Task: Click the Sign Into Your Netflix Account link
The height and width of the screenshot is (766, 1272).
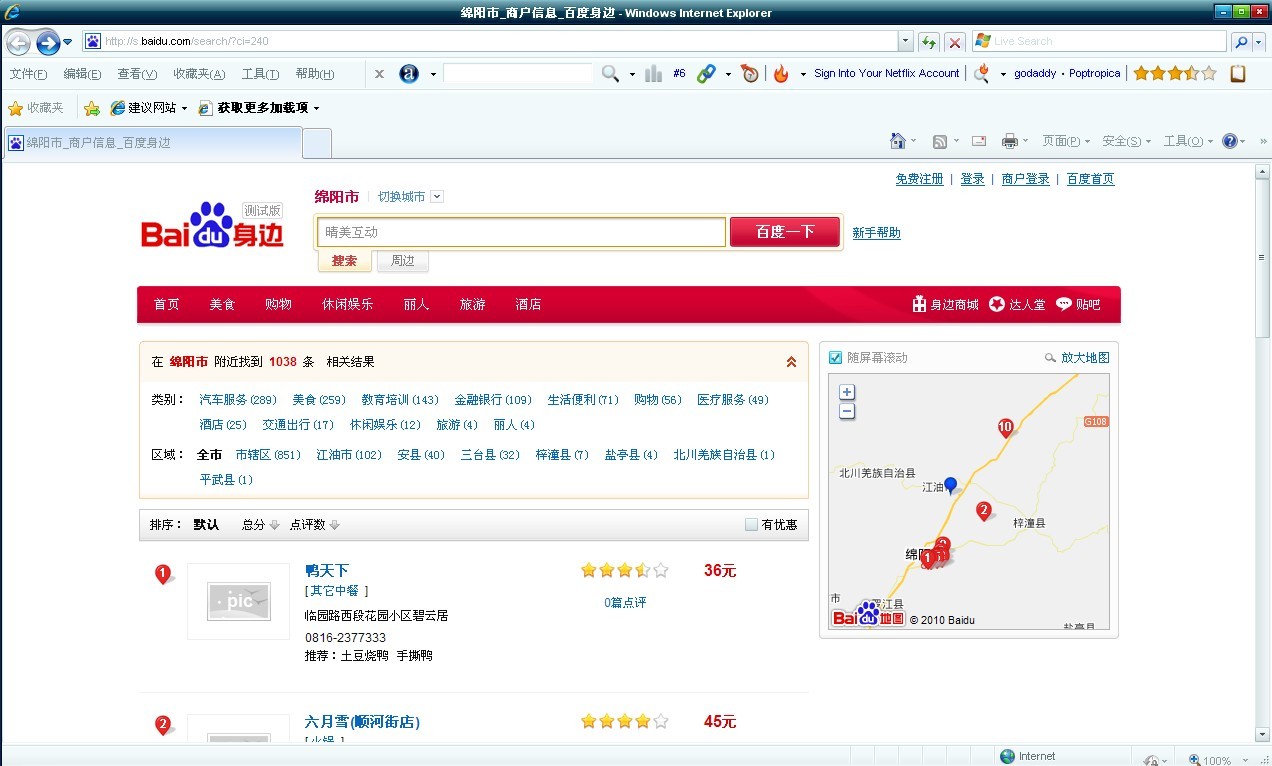Action: 887,73
